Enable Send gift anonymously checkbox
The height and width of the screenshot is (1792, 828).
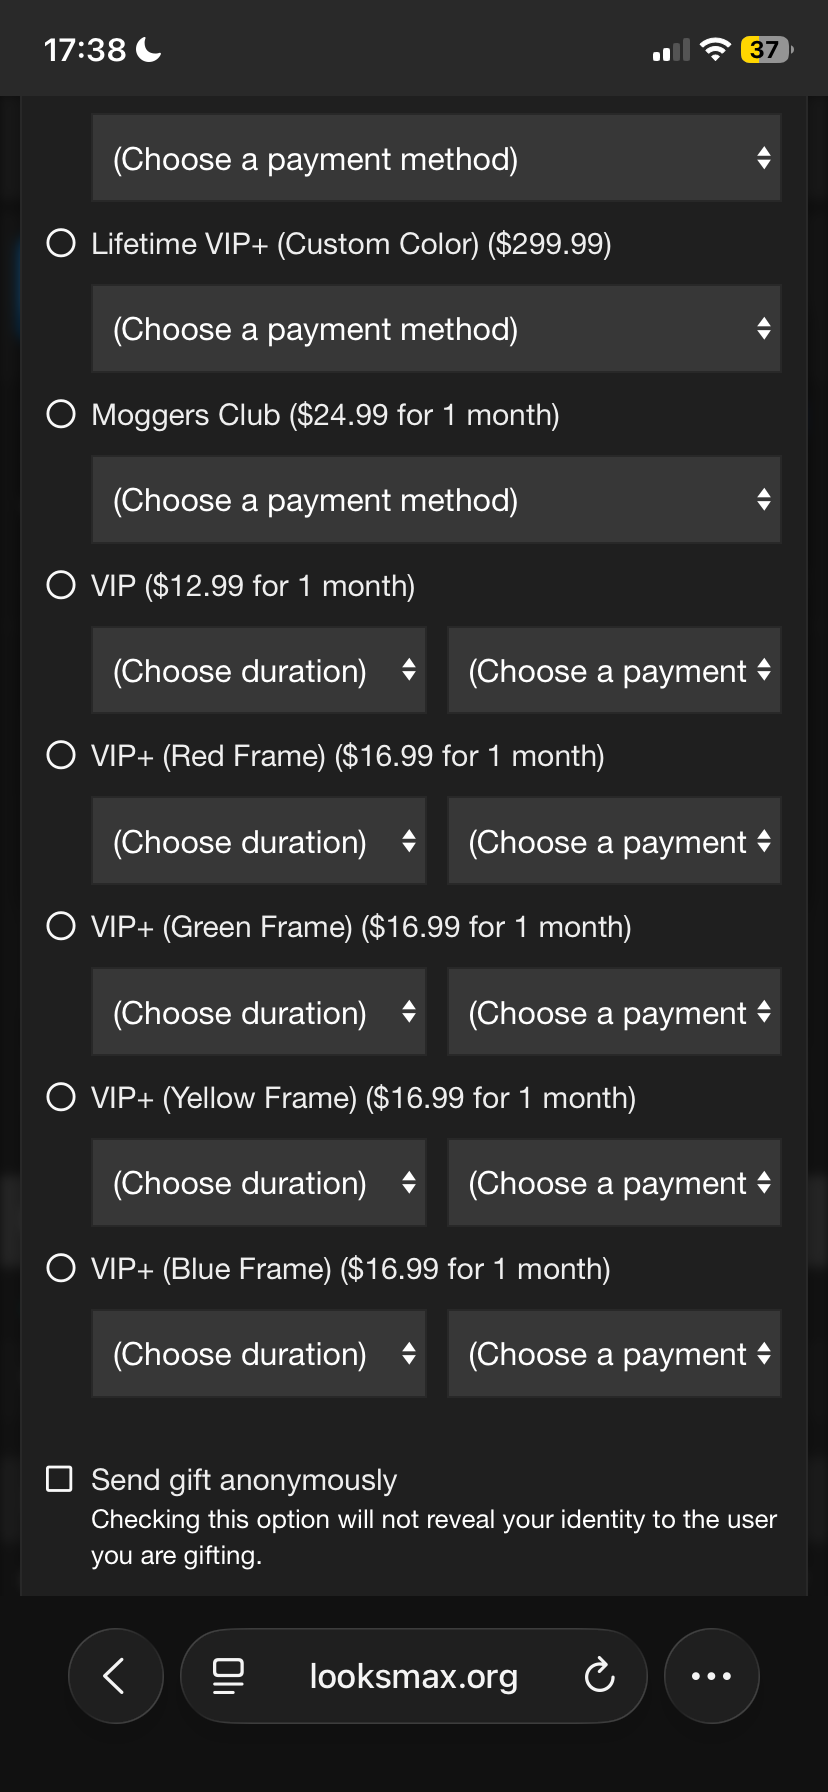point(60,1479)
